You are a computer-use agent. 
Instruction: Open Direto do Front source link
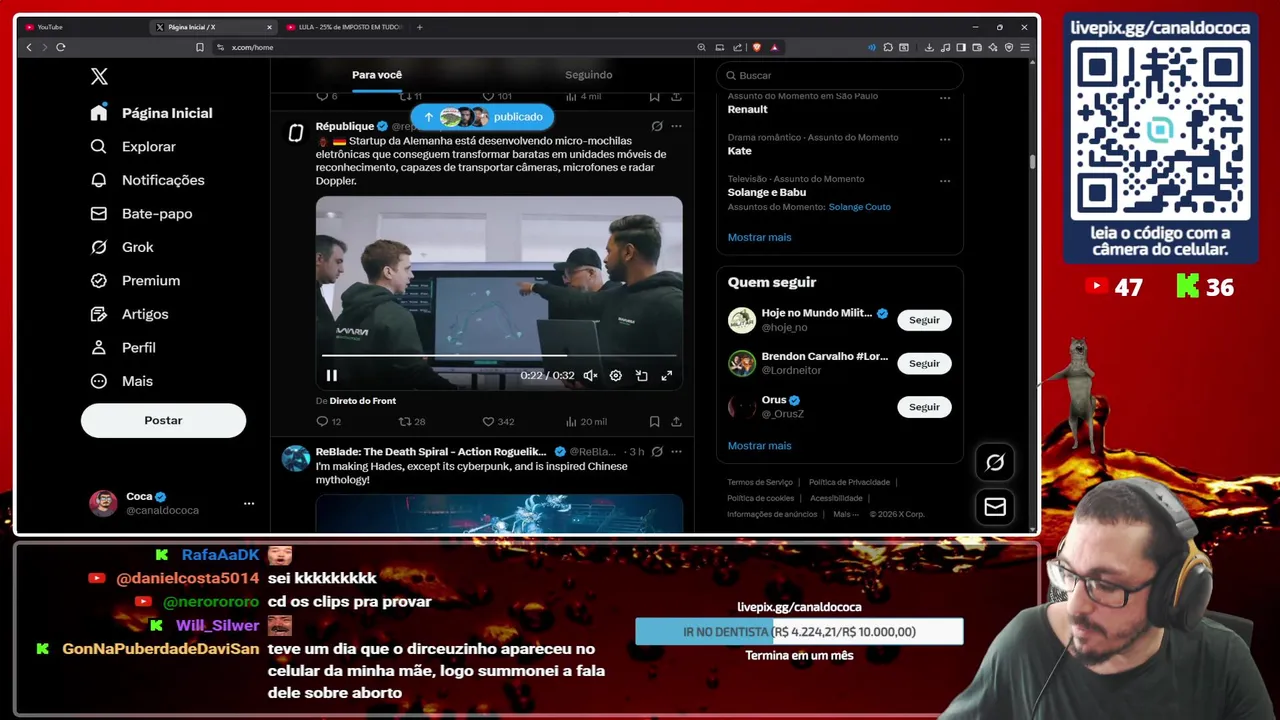(362, 401)
